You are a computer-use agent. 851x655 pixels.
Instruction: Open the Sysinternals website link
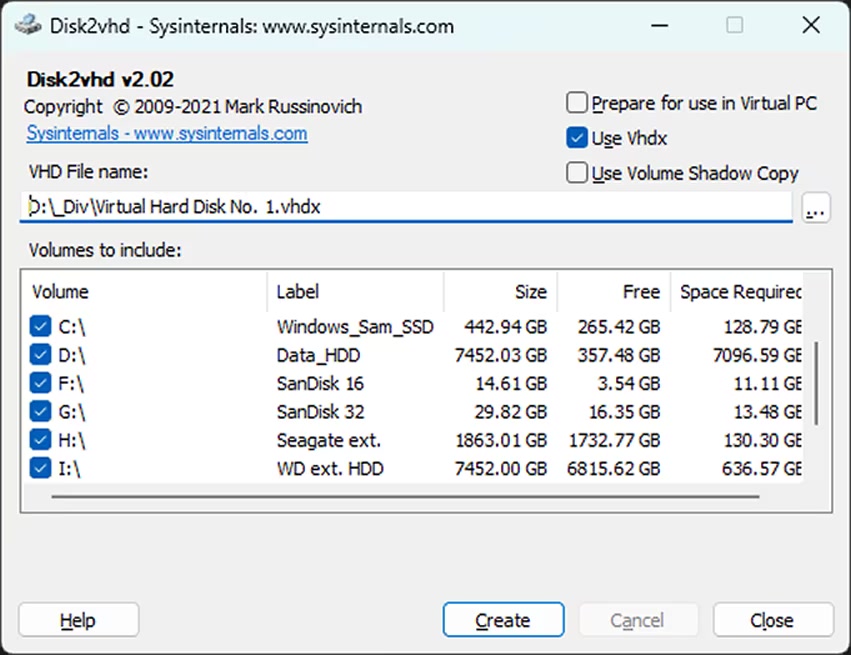[x=167, y=133]
